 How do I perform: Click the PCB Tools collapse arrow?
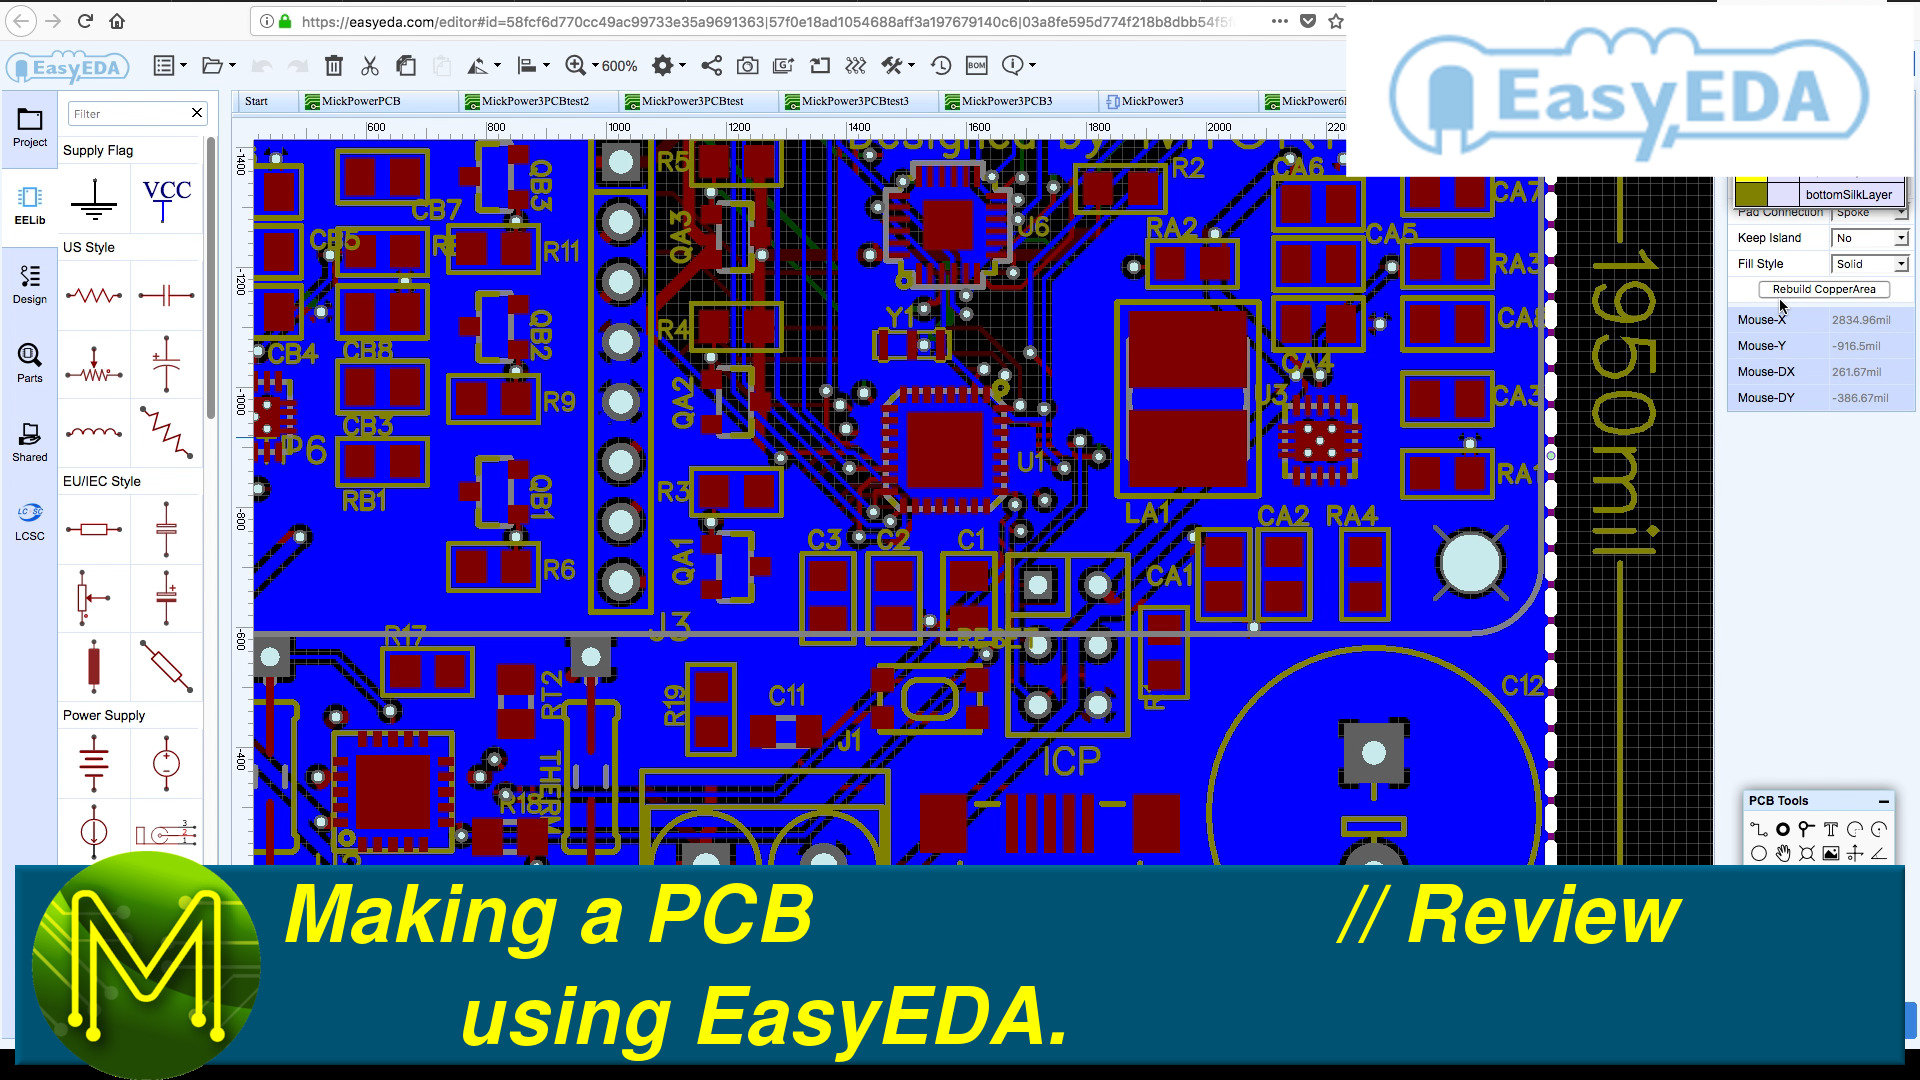point(1883,800)
